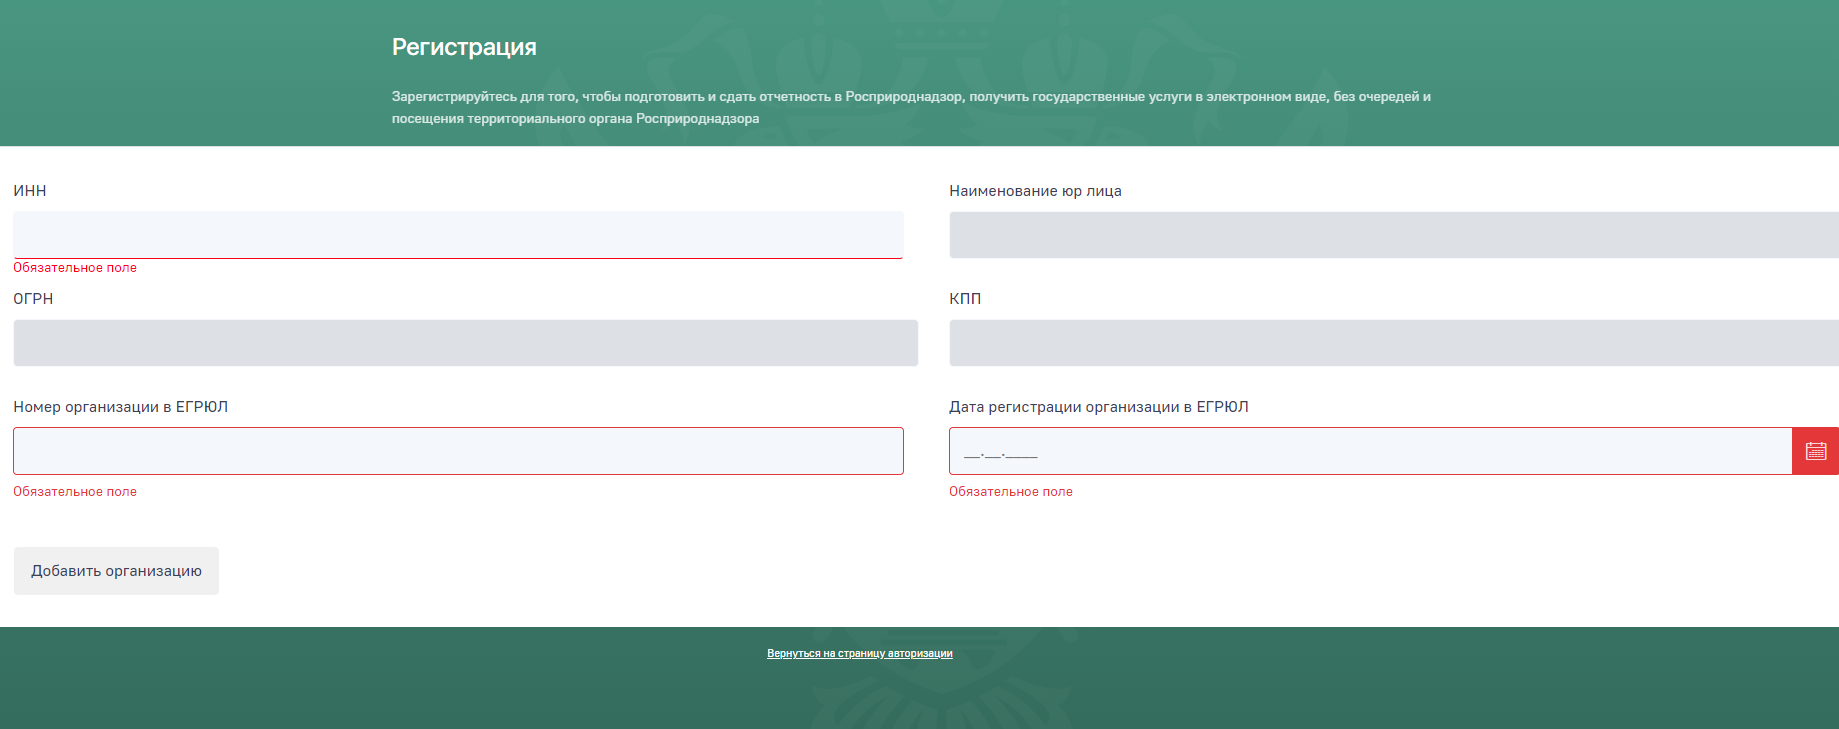Click the ОГРН field label
This screenshot has height=729, width=1839.
pyautogui.click(x=33, y=299)
